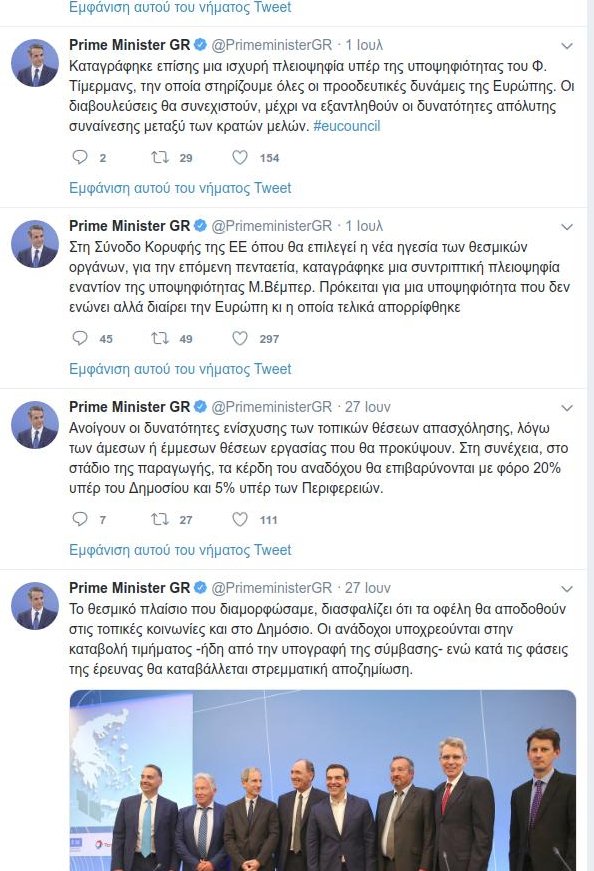Expand chevron menu on the Μ.Βέμπερ tweet

567,227
